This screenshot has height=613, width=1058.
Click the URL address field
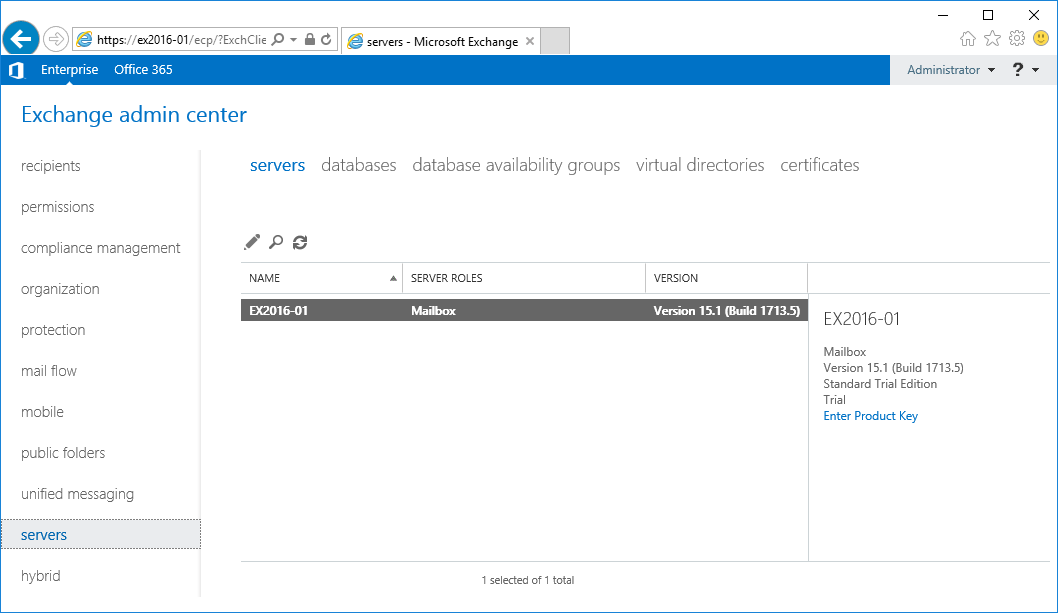[x=182, y=40]
